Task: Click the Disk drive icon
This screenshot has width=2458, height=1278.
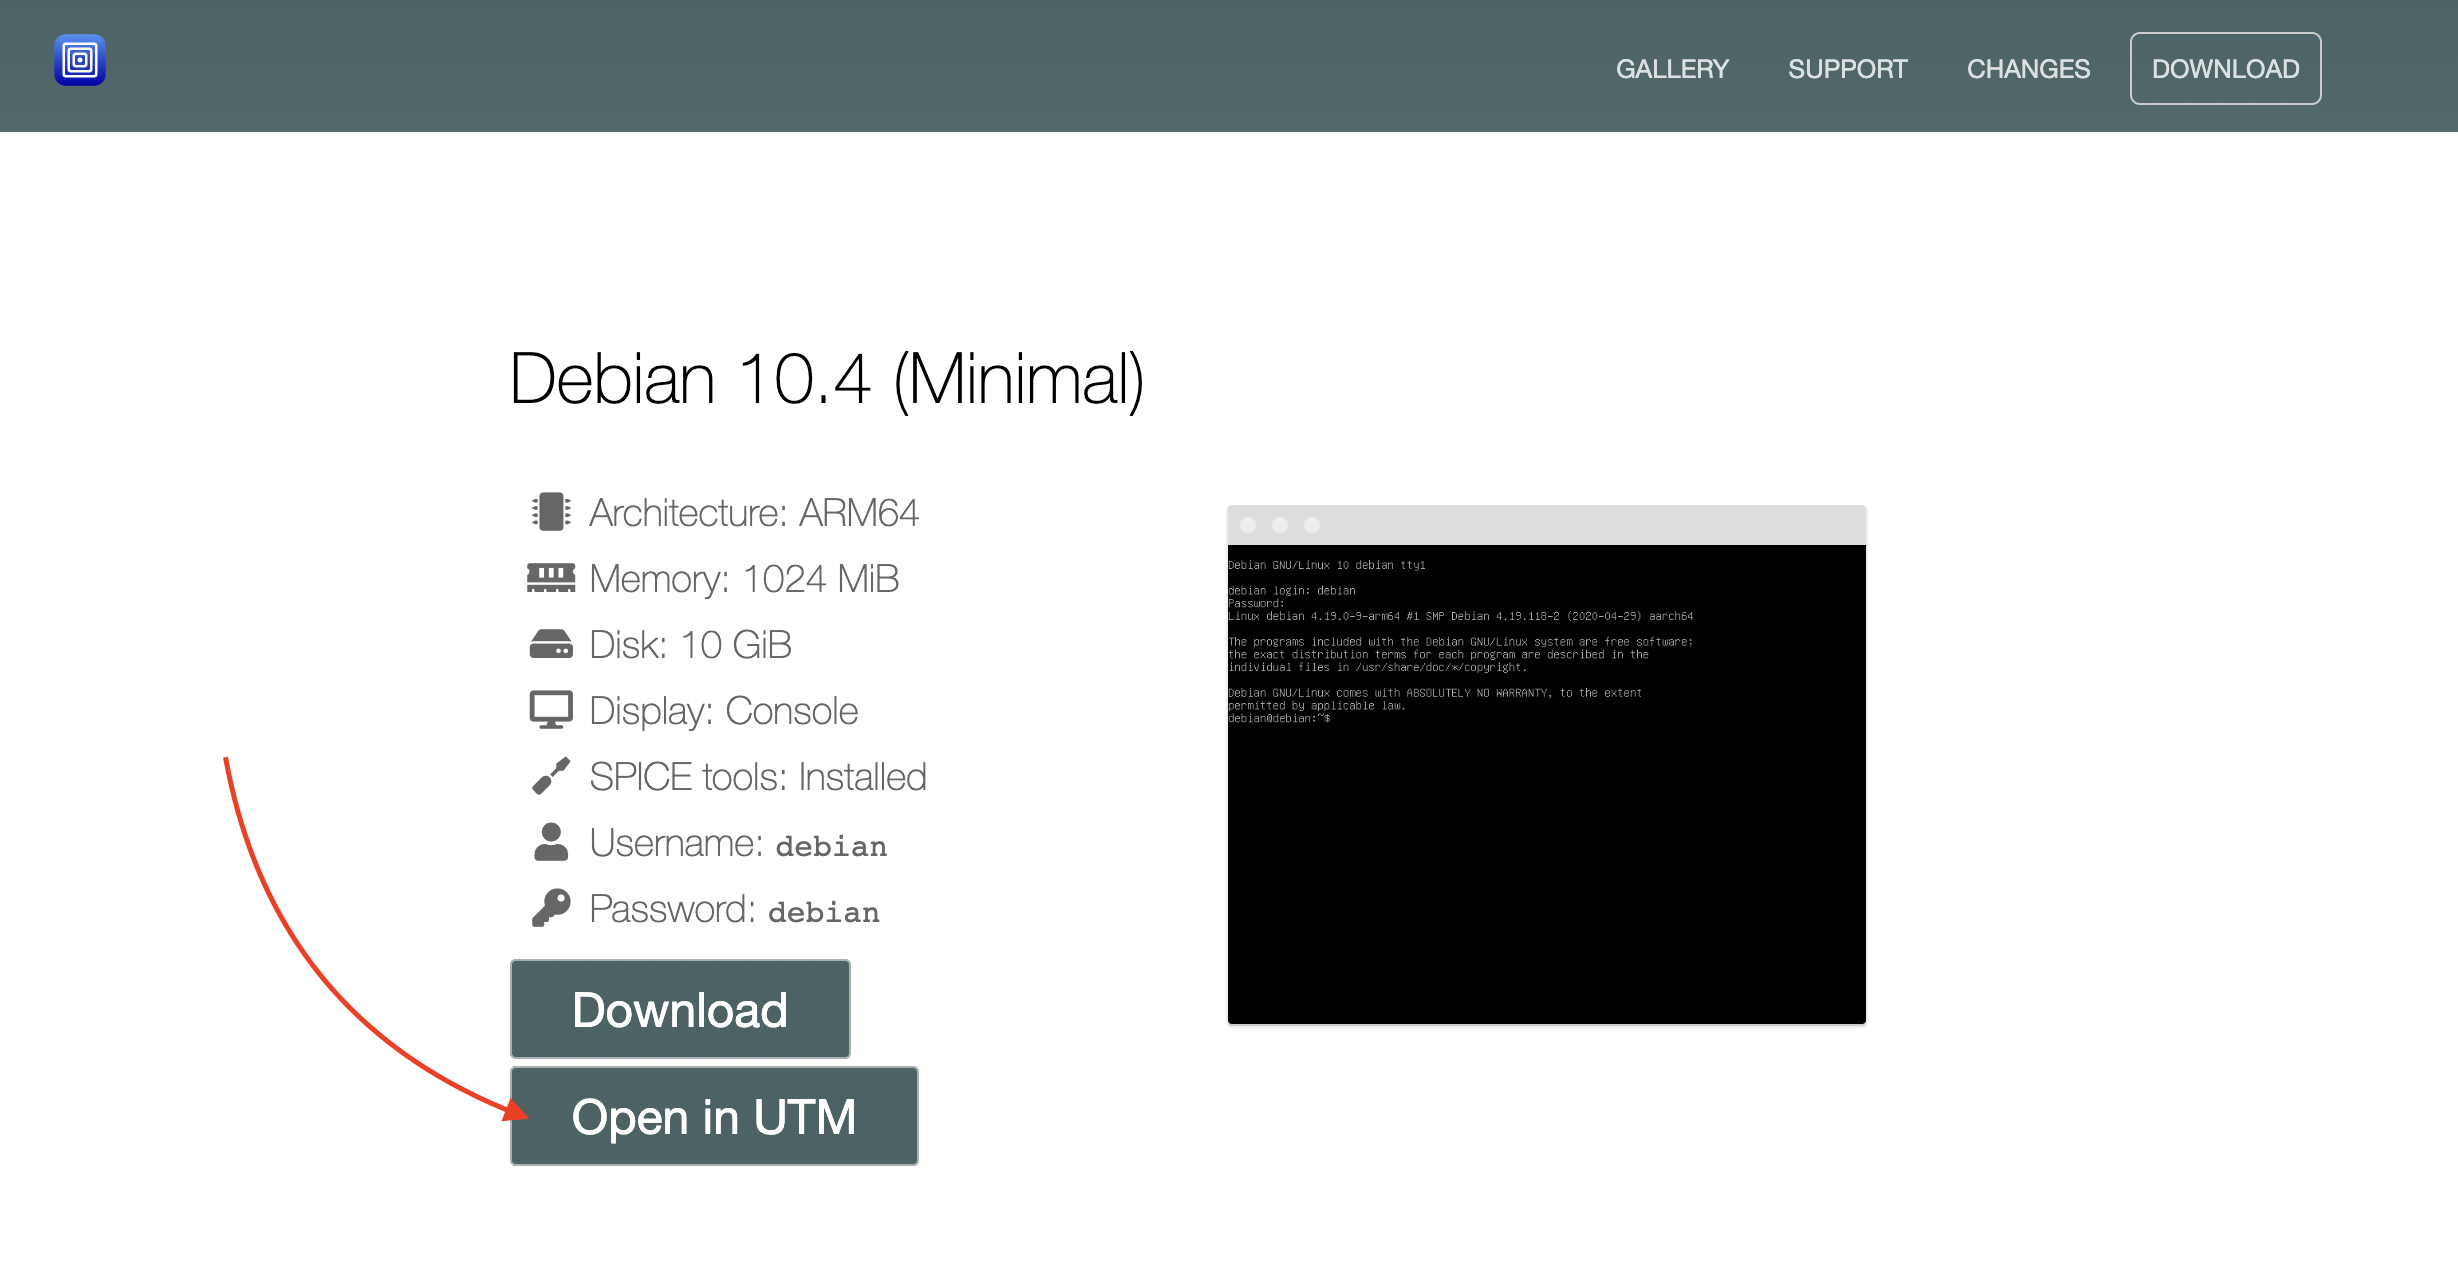Action: [x=551, y=644]
